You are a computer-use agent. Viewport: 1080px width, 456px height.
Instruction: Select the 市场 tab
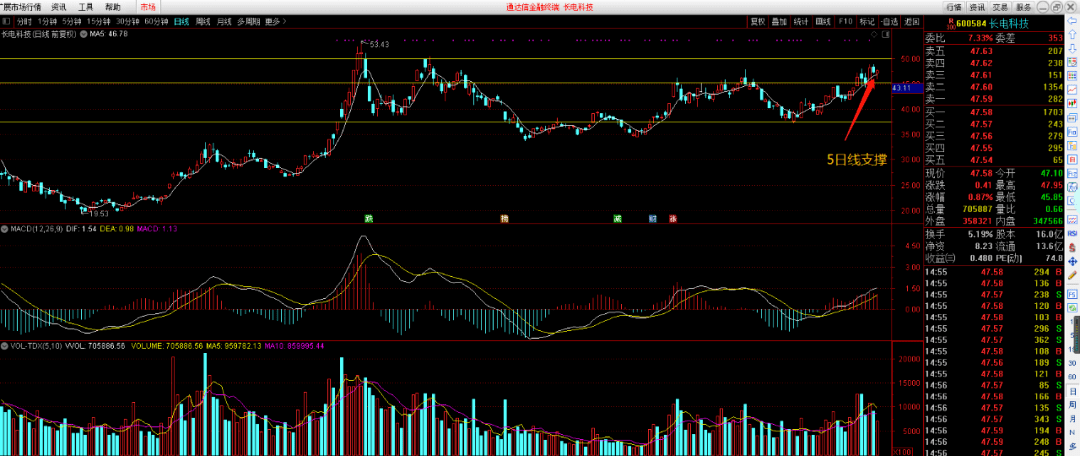click(x=147, y=6)
